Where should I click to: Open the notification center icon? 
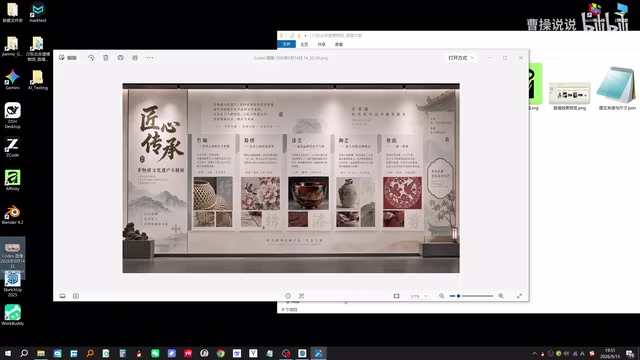pyautogui.click(x=630, y=353)
